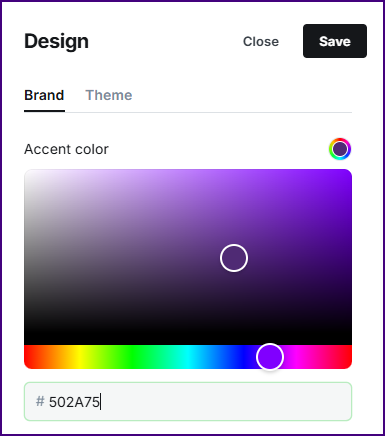Screen dimensions: 385x436
Task: Click the Accent color label
Action: tap(66, 149)
